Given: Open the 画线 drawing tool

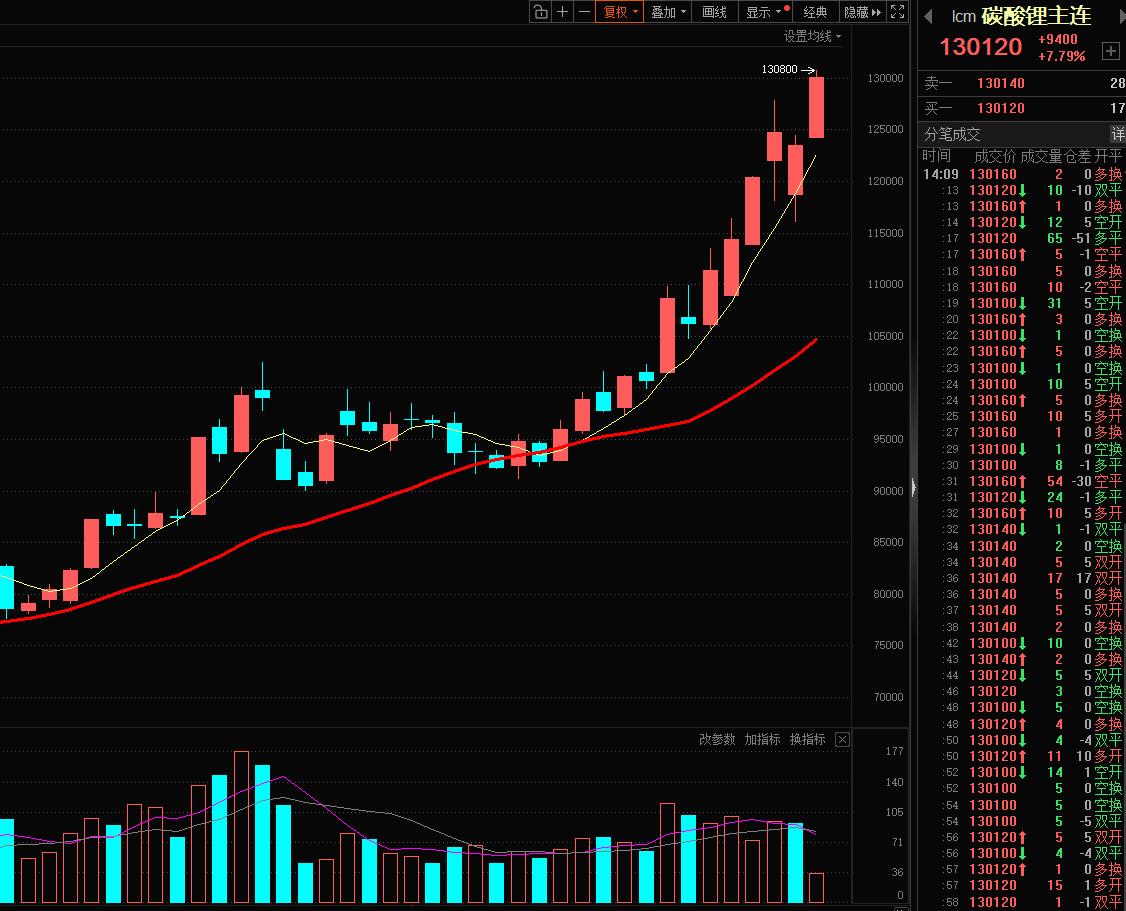Looking at the screenshot, I should [x=713, y=13].
